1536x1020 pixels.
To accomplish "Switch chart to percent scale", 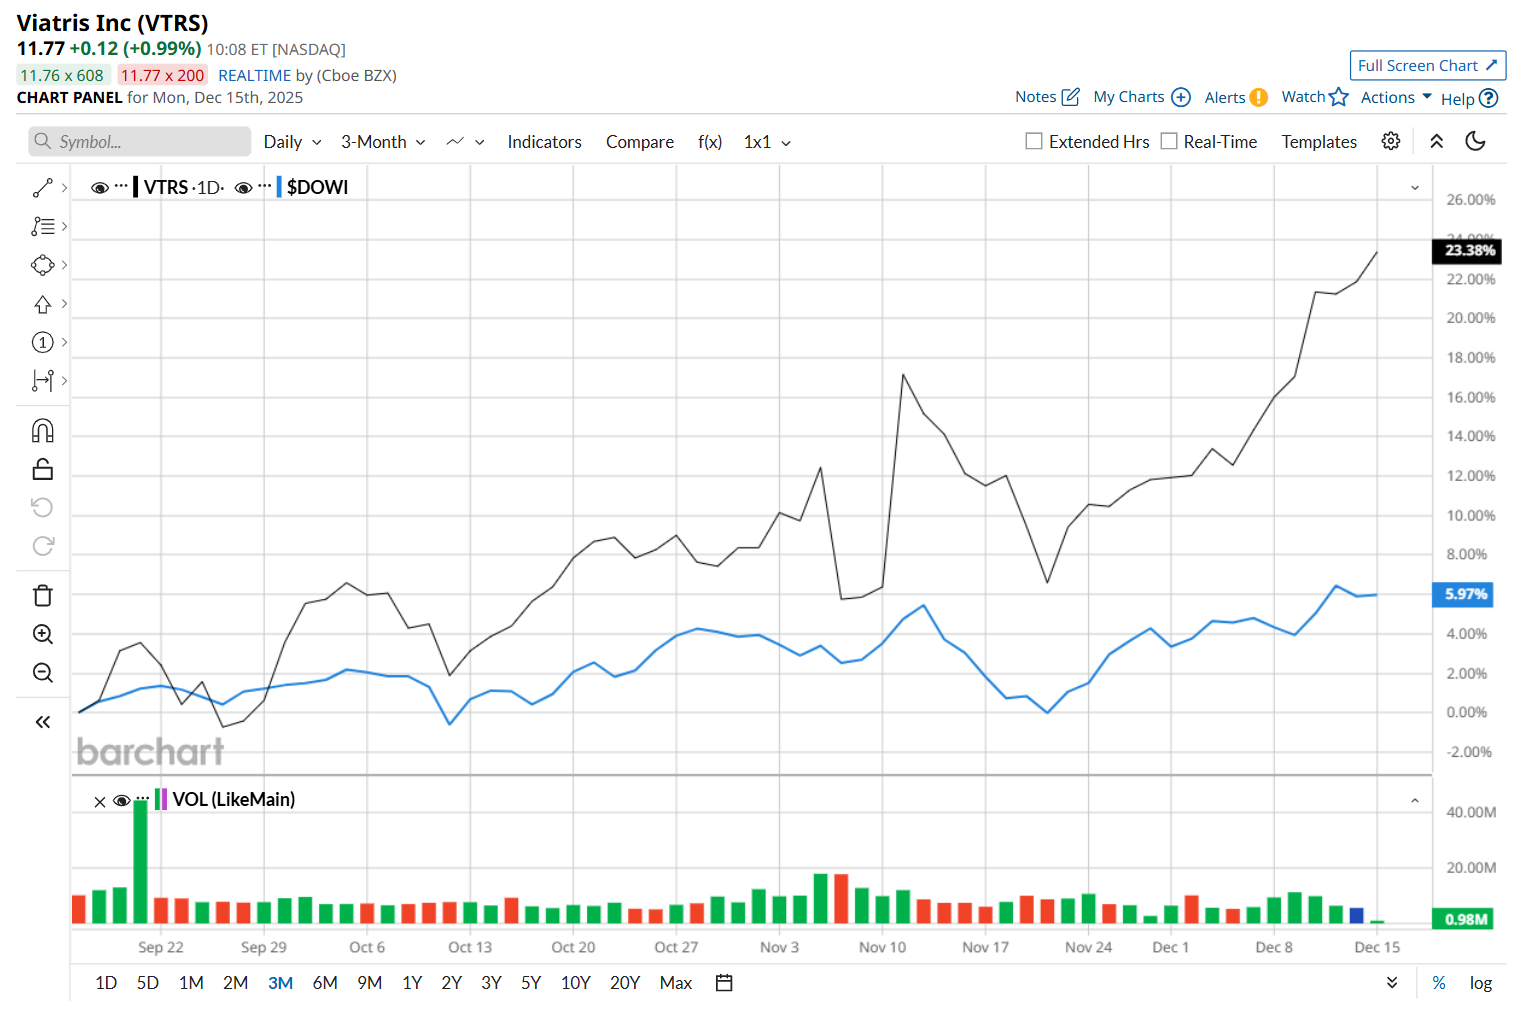I will 1439,983.
